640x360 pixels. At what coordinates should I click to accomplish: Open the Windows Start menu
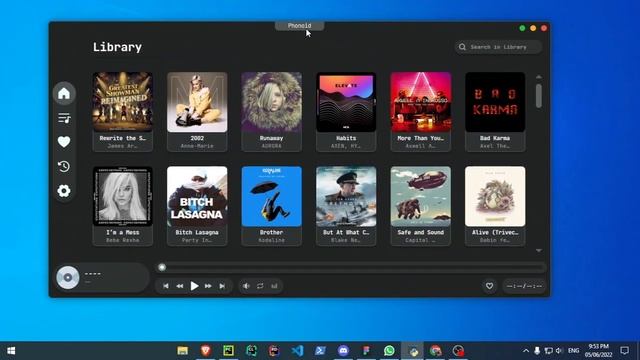[11, 351]
